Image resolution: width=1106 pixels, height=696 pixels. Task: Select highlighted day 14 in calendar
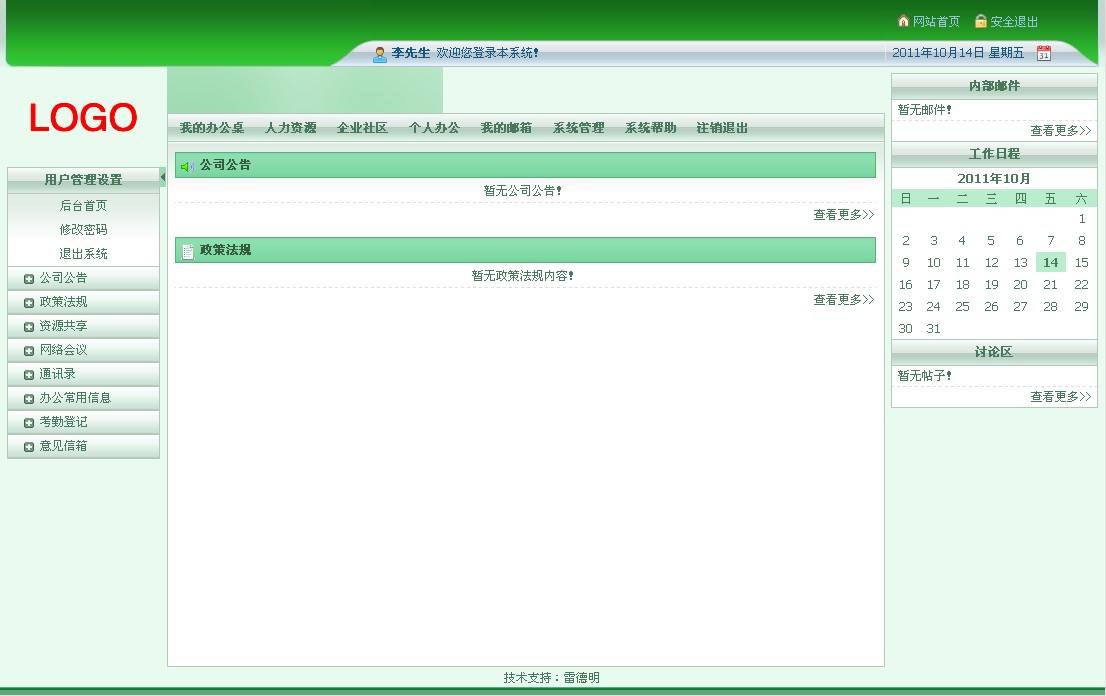coord(1050,262)
